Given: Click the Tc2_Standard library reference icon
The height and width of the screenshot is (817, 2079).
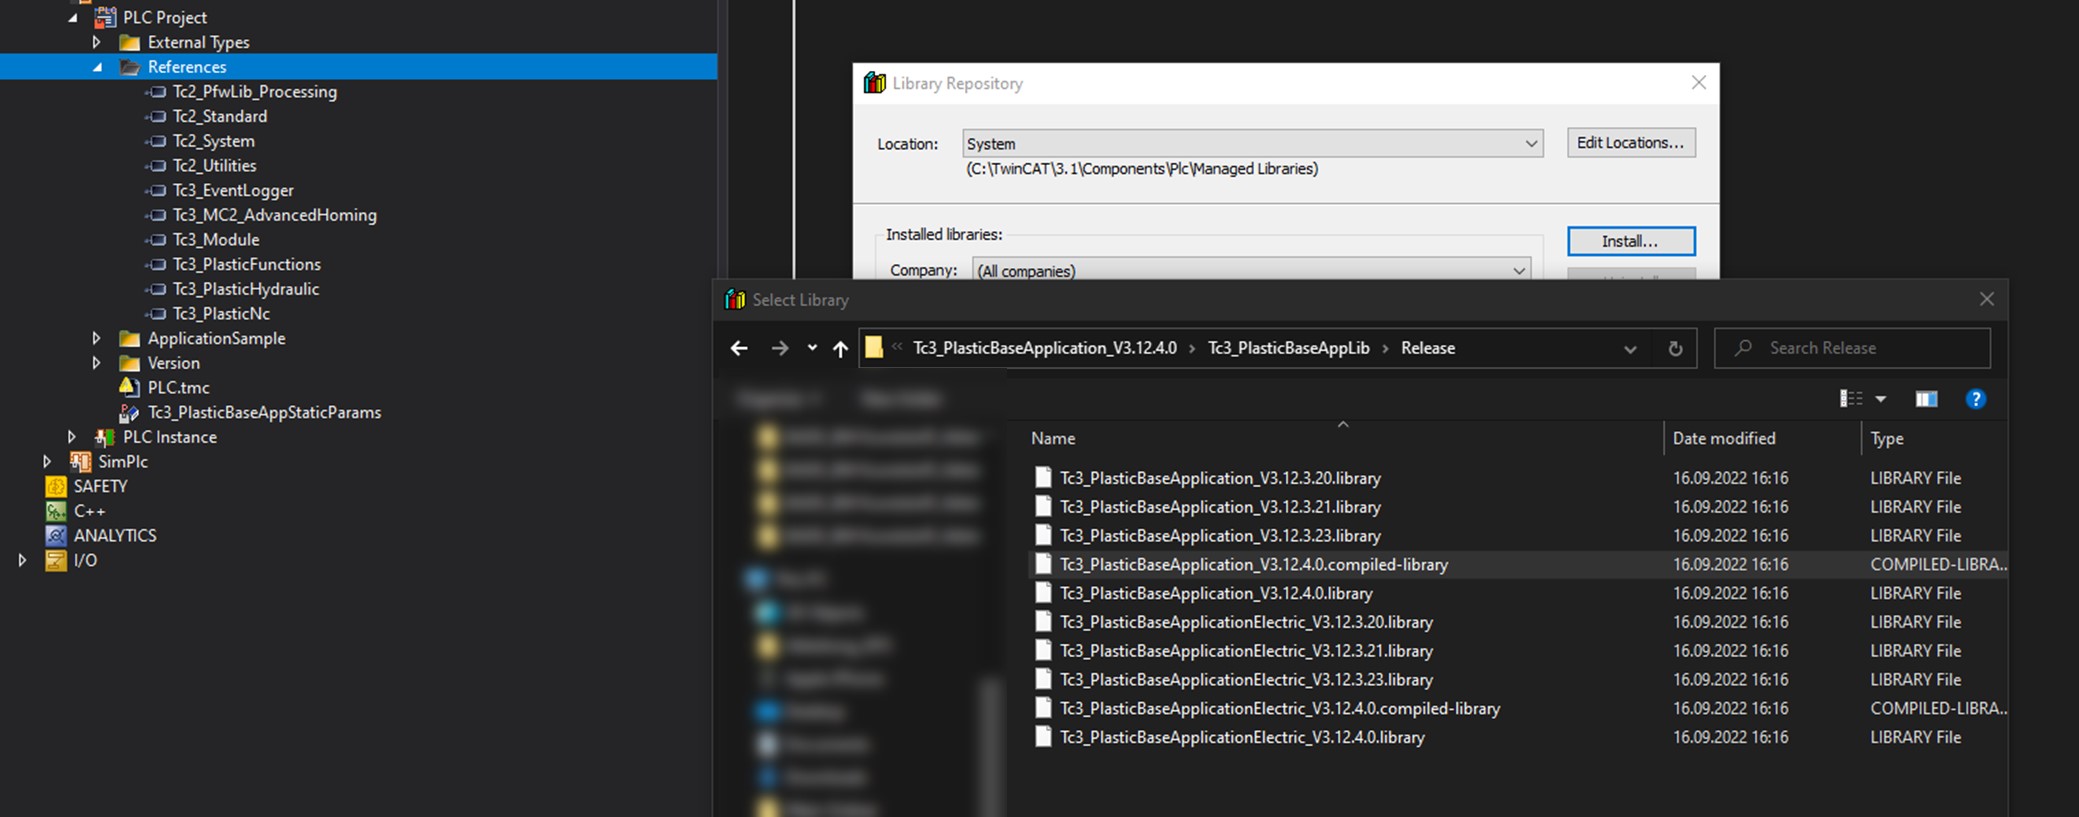Looking at the screenshot, I should pos(155,116).
